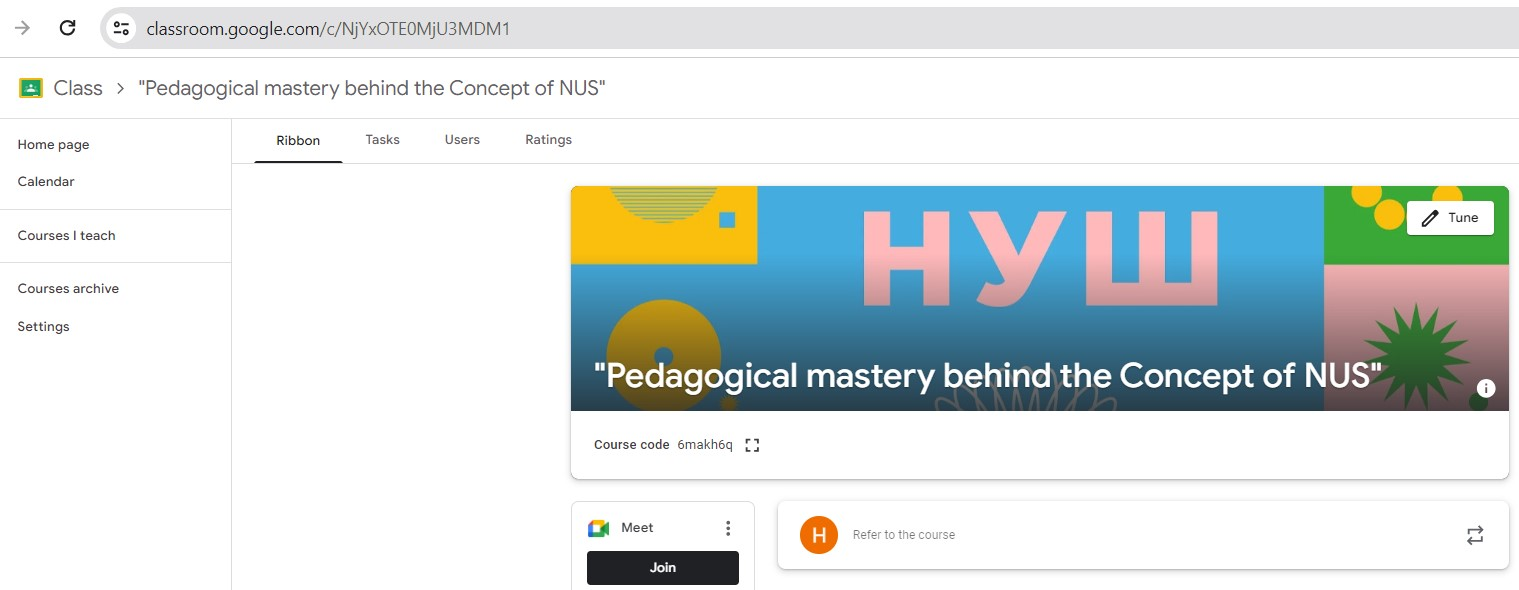Join the Meet video call
The height and width of the screenshot is (590, 1519).
(x=662, y=567)
